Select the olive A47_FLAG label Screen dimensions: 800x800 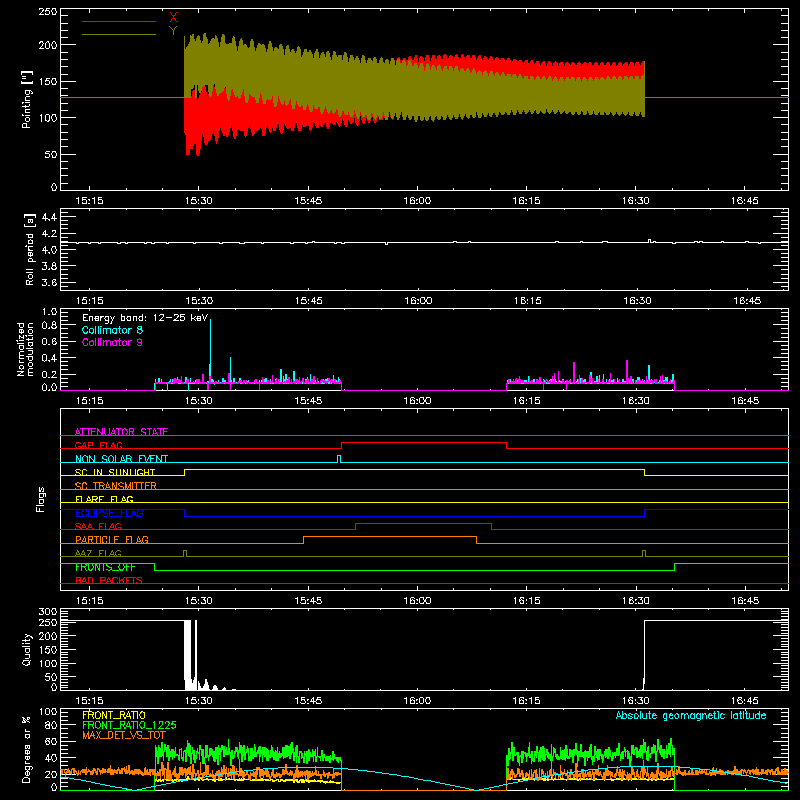pos(98,553)
